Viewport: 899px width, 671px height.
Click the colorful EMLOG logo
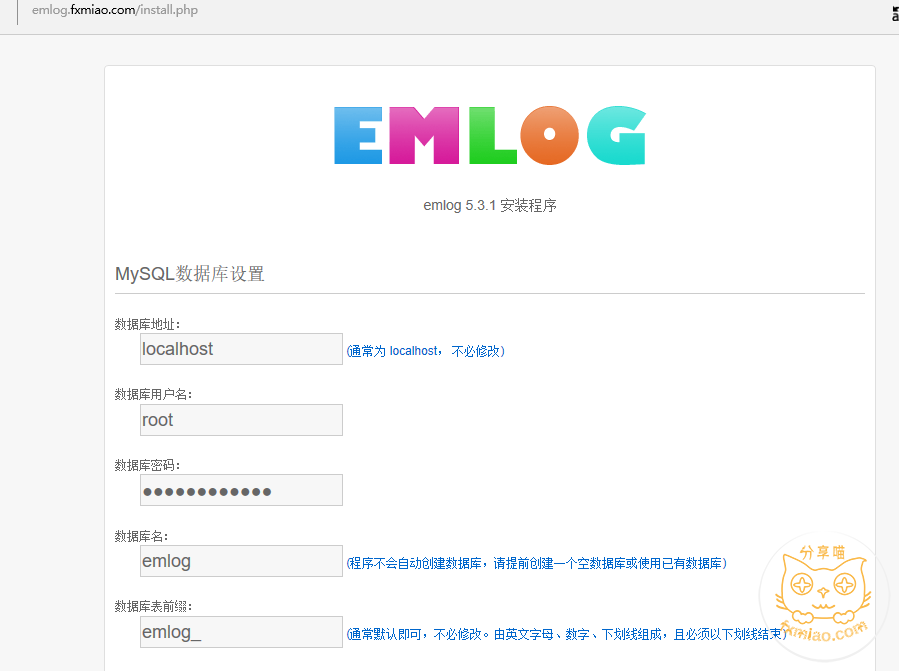pyautogui.click(x=490, y=135)
